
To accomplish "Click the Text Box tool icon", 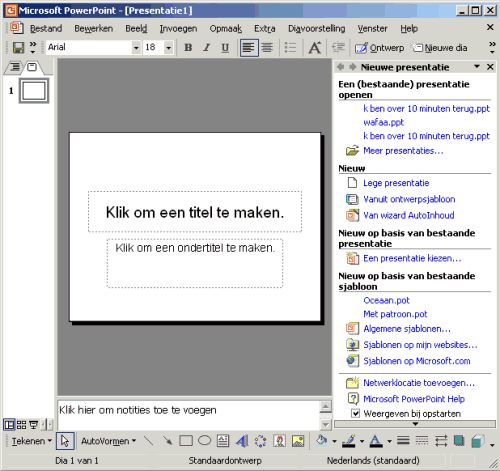I will 223,441.
